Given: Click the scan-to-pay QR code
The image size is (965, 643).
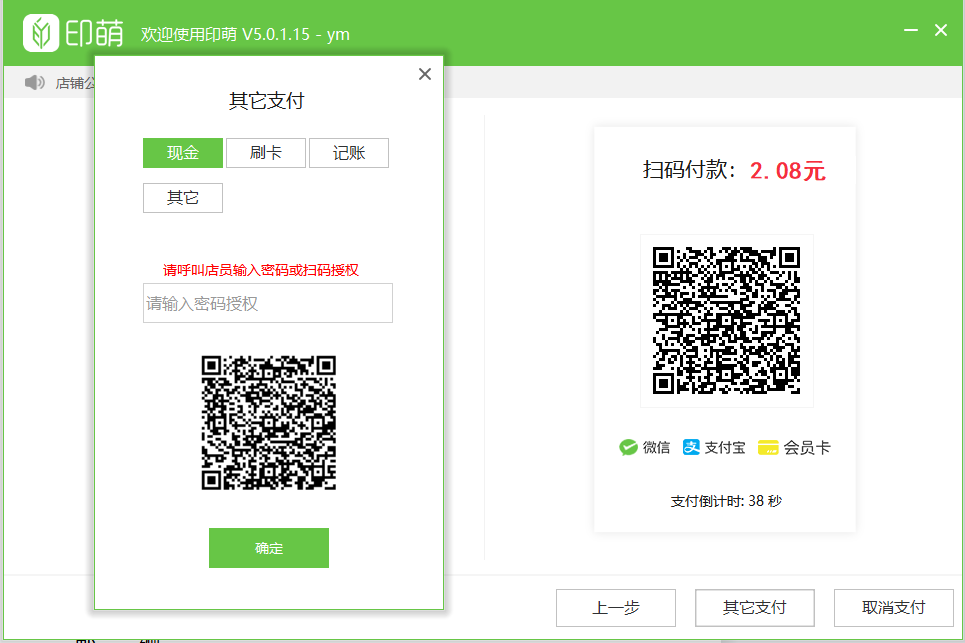Looking at the screenshot, I should click(x=726, y=321).
